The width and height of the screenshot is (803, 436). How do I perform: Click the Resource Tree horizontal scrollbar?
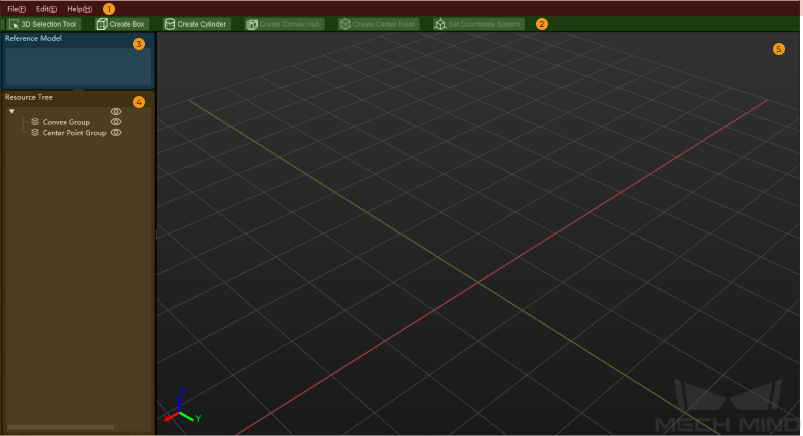(60, 427)
